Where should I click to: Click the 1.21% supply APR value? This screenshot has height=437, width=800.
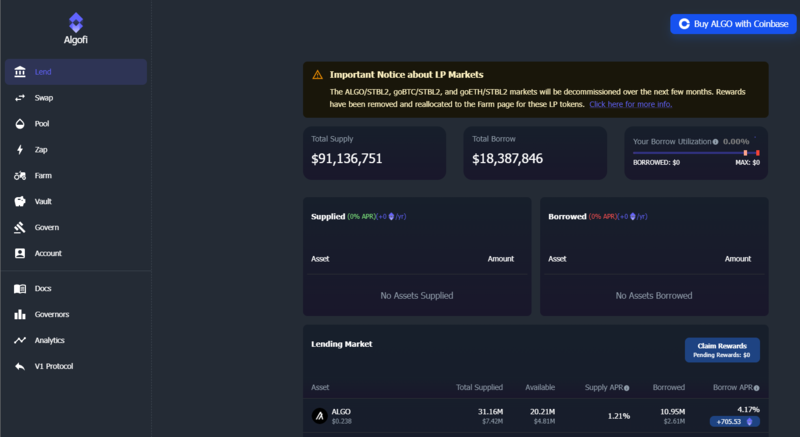618,417
